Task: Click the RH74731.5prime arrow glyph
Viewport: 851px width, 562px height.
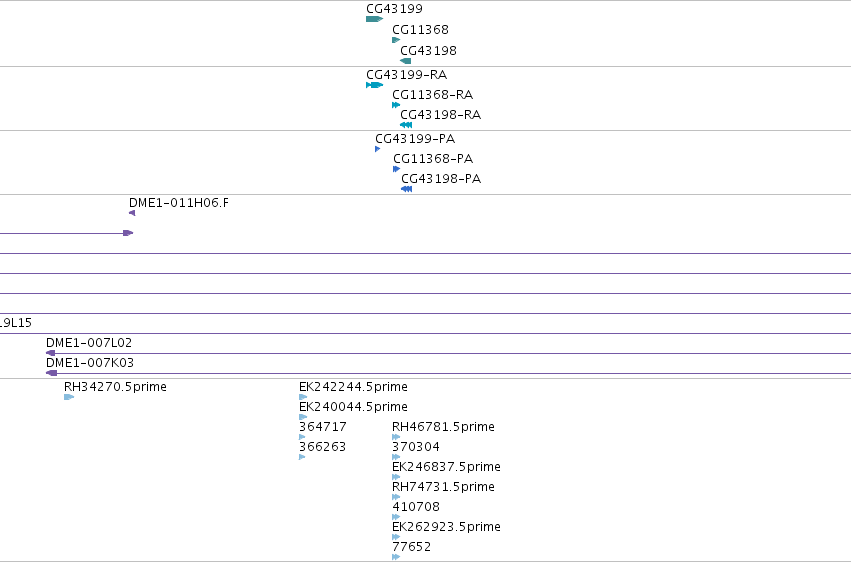Action: coord(396,497)
